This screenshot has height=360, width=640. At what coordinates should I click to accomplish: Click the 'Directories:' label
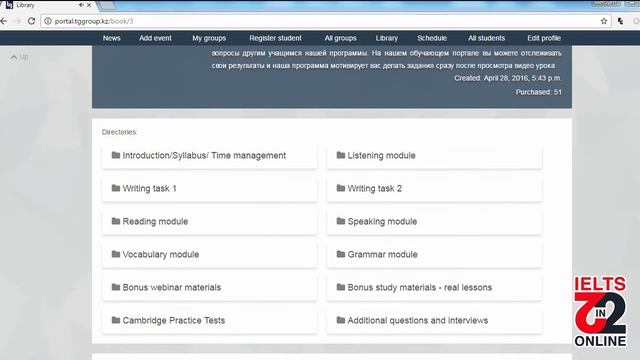(120, 132)
